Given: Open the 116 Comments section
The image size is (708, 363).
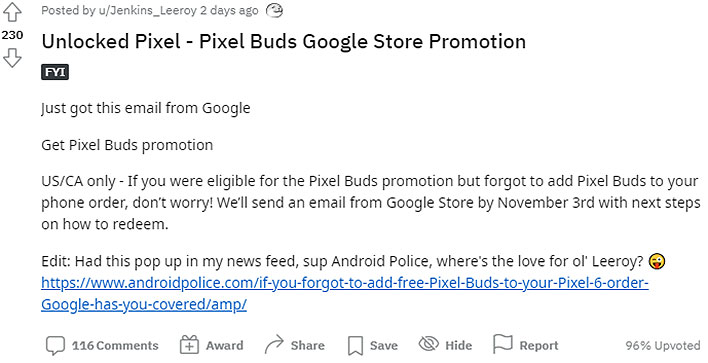Looking at the screenshot, I should pyautogui.click(x=115, y=346).
